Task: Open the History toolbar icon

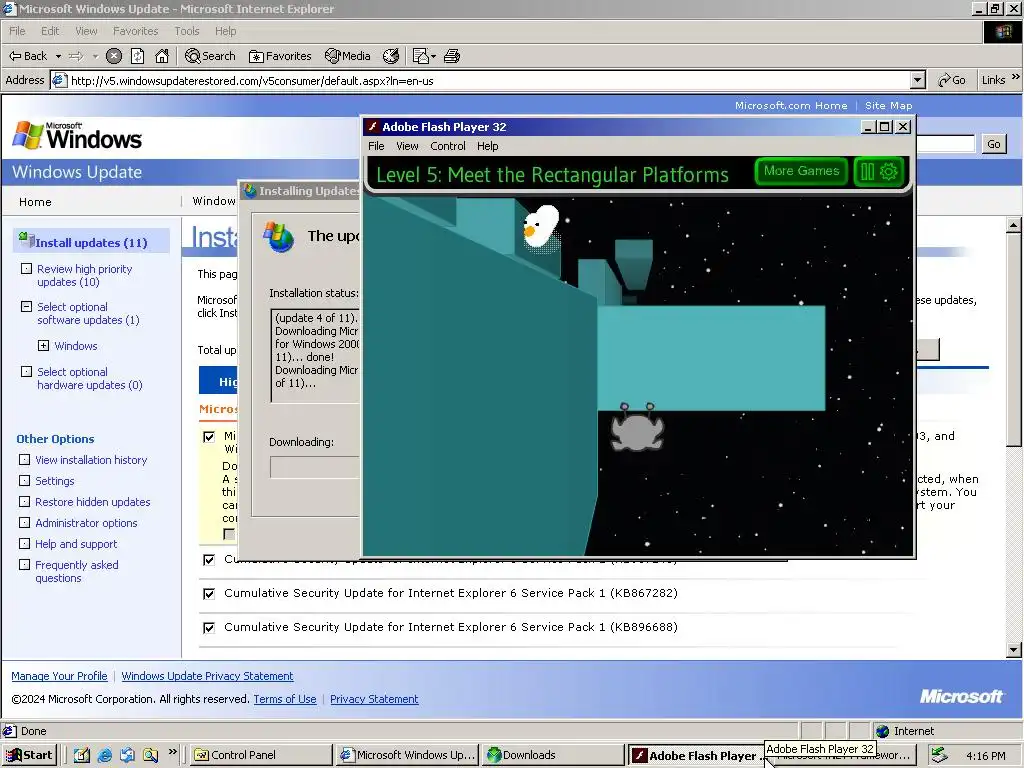Action: pos(391,56)
